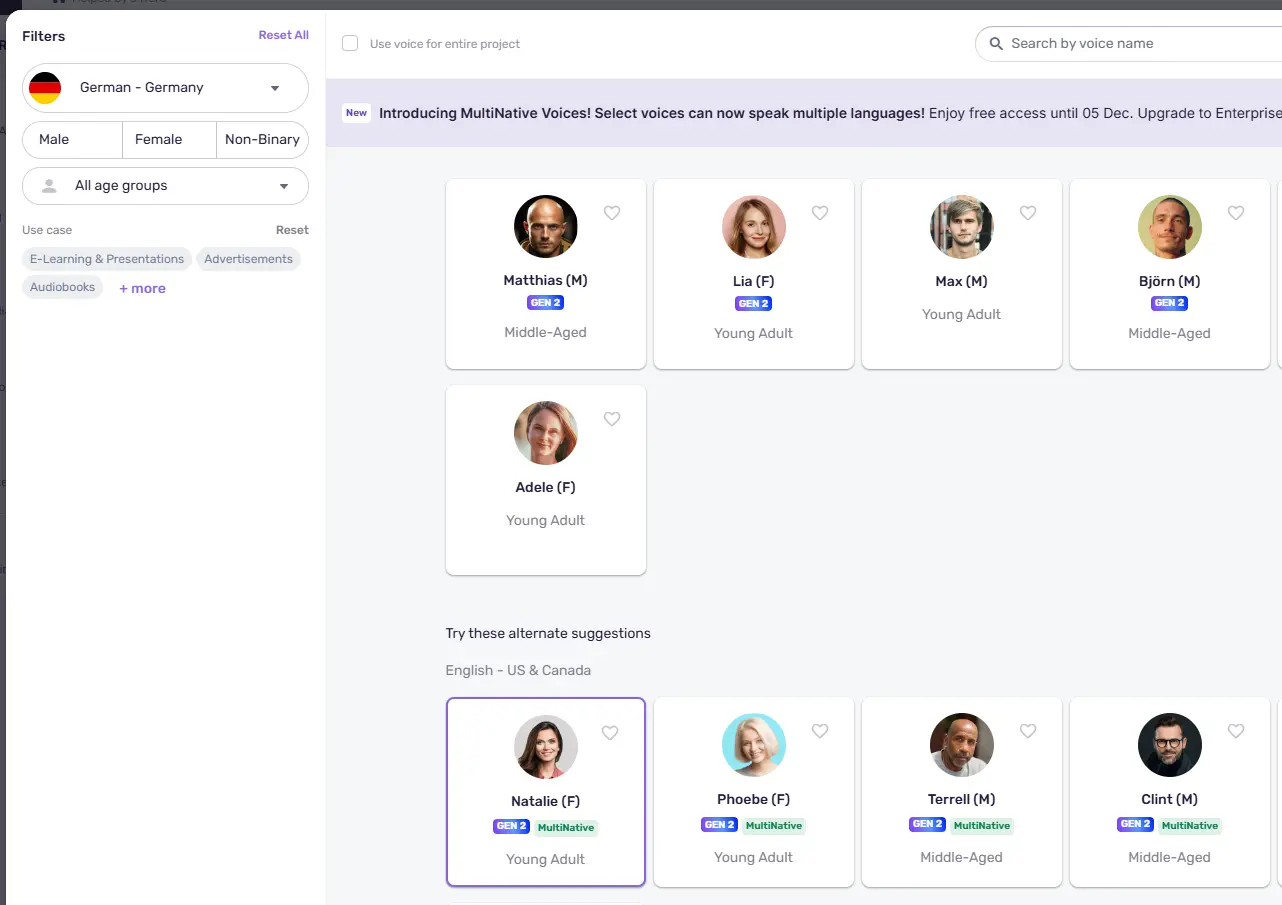Favorite the Phoebe voice with heart icon
Screen dimensions: 1282x905
[820, 731]
